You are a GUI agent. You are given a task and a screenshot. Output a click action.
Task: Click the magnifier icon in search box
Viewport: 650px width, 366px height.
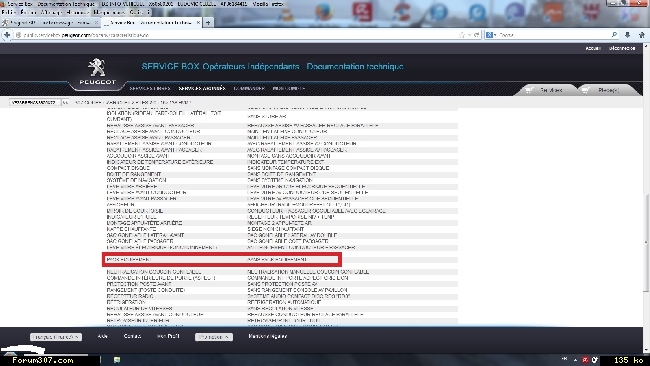[614, 35]
